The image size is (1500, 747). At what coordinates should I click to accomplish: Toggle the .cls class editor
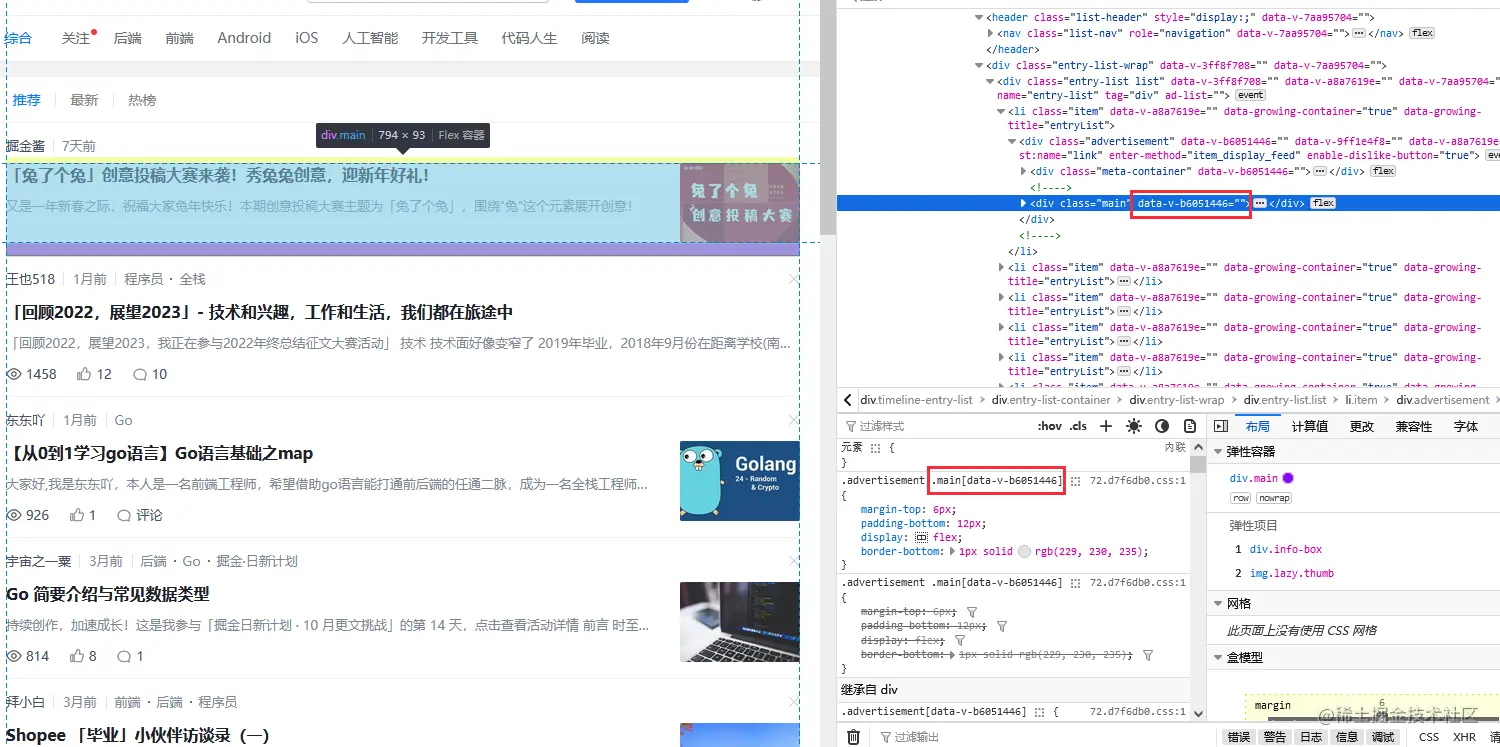[1078, 425]
